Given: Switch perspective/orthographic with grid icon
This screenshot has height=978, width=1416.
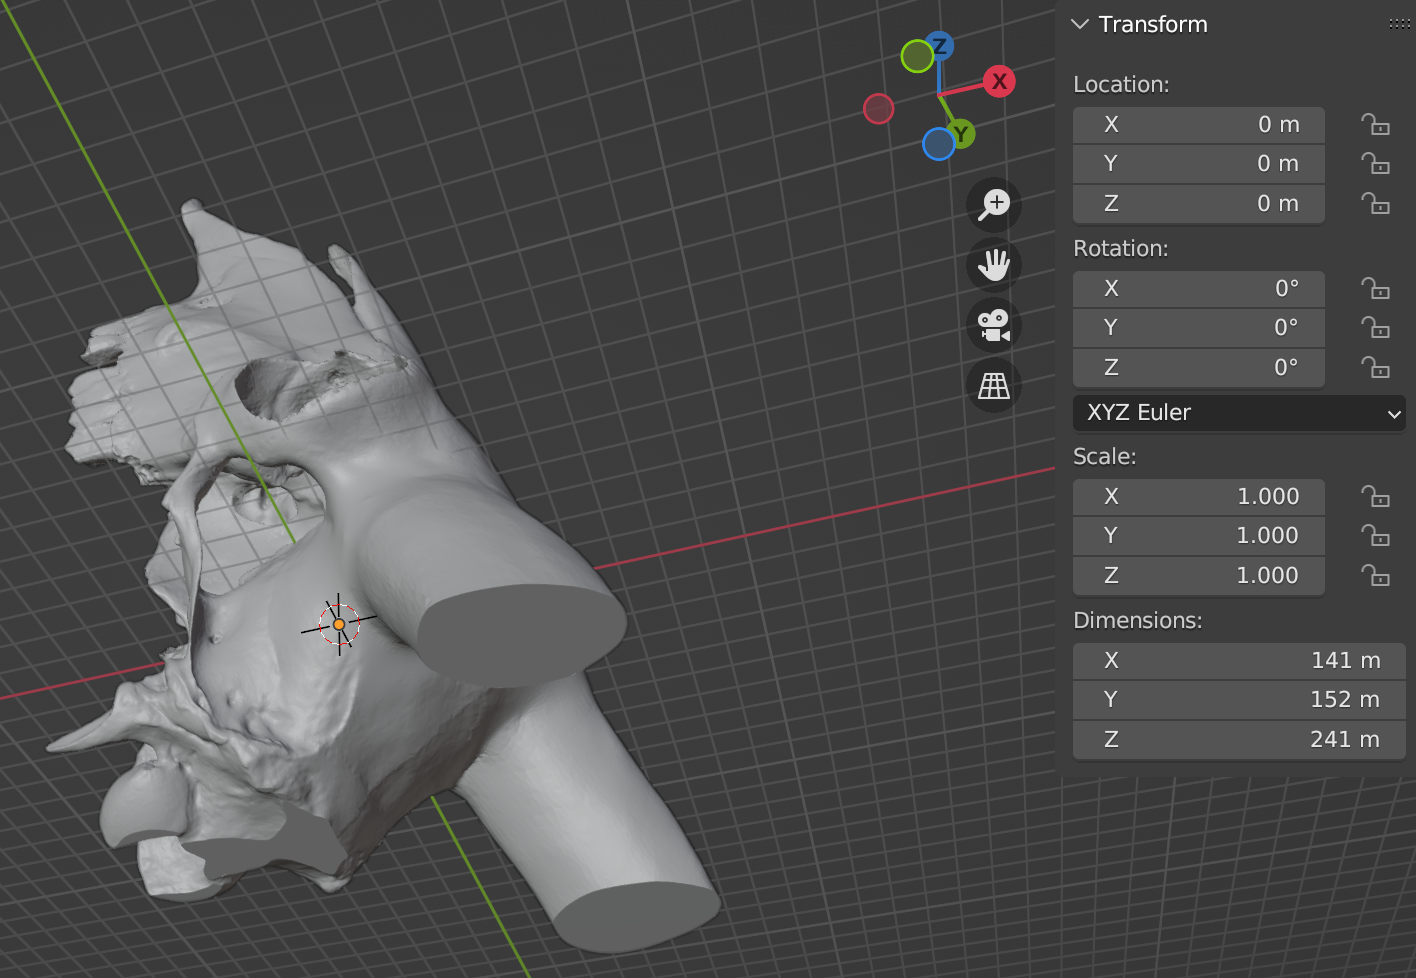Looking at the screenshot, I should coord(994,385).
